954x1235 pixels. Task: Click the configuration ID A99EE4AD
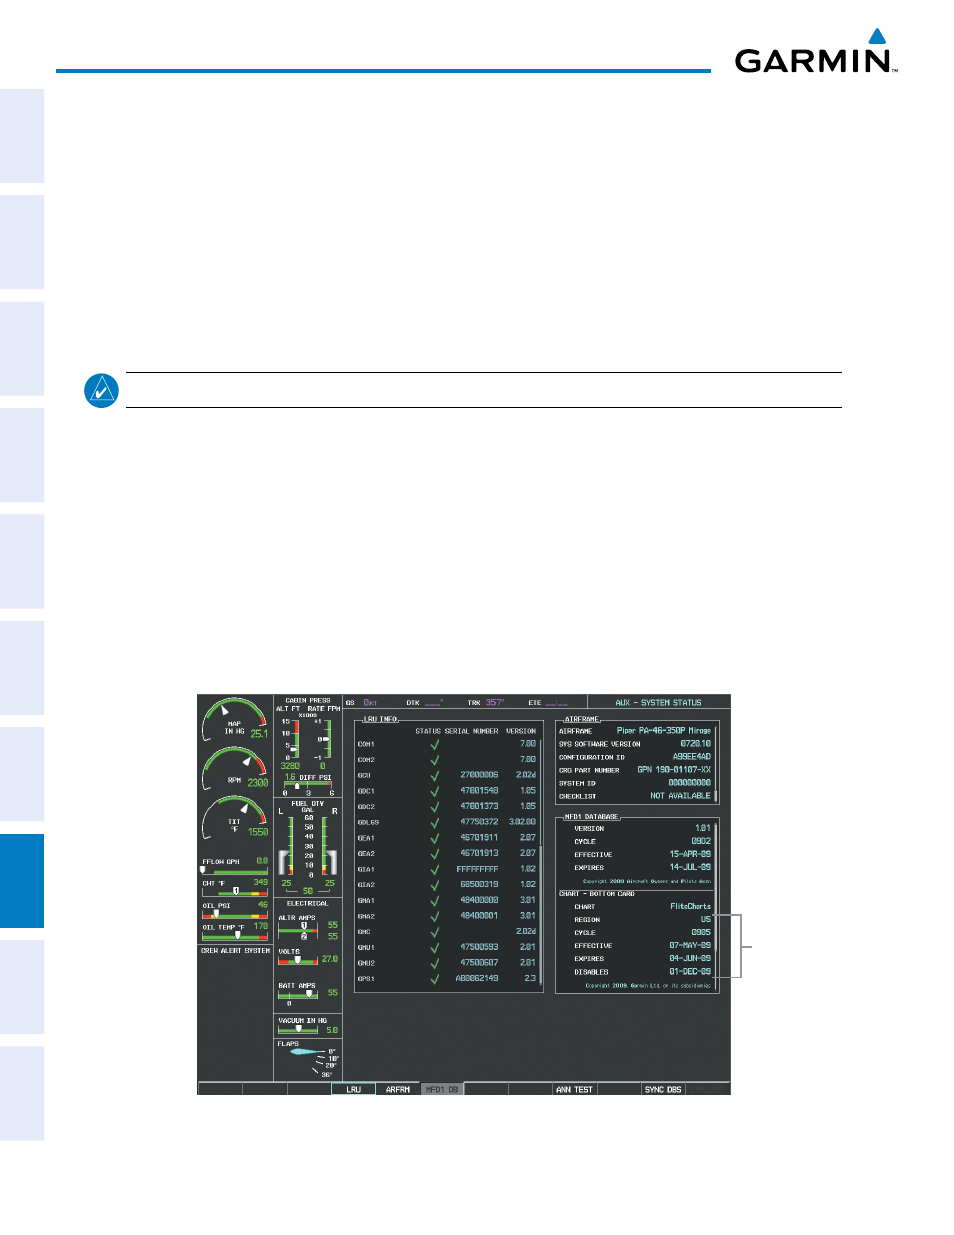click(692, 757)
